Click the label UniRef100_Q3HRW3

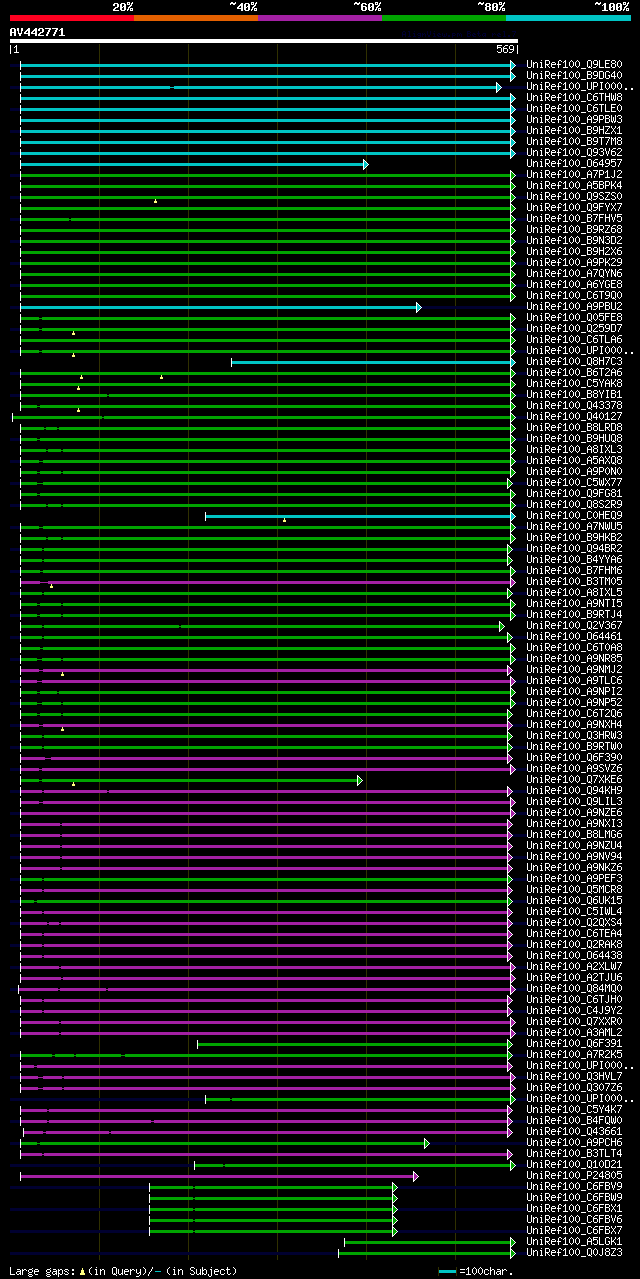(x=574, y=736)
